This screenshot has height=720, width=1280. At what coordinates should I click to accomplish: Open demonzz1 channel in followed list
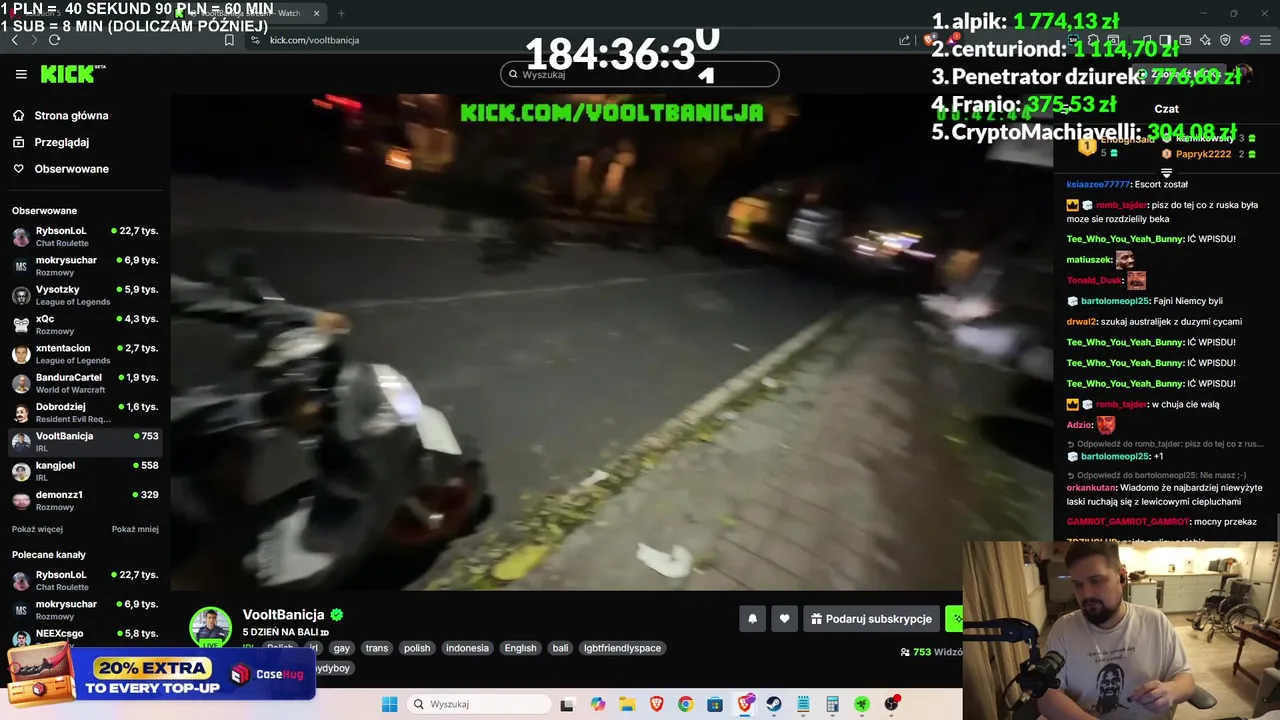[85, 500]
